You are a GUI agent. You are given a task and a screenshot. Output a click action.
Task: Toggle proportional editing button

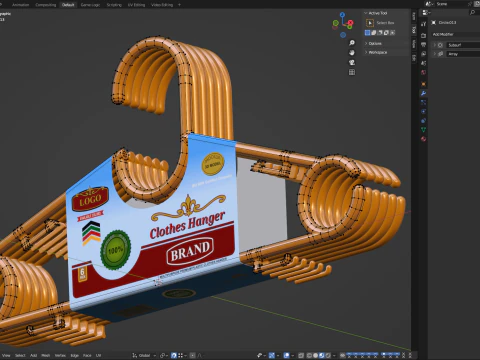point(192,355)
